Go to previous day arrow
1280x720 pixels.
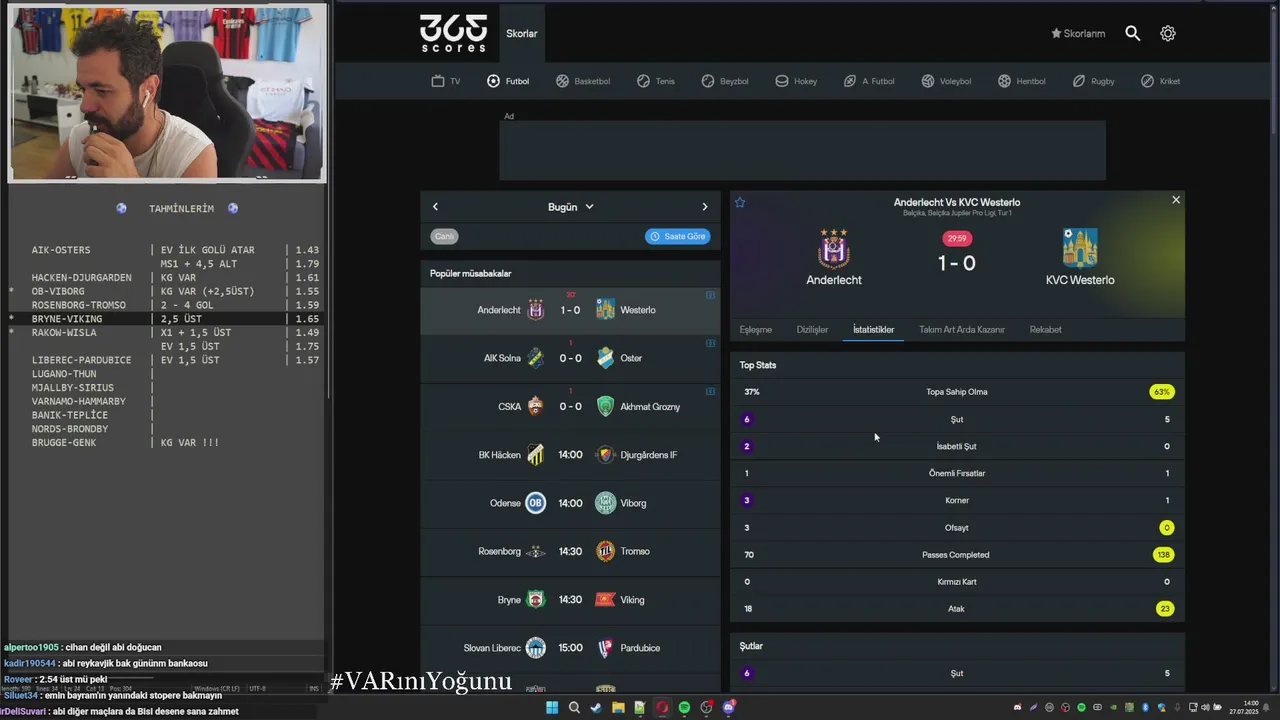pos(435,207)
